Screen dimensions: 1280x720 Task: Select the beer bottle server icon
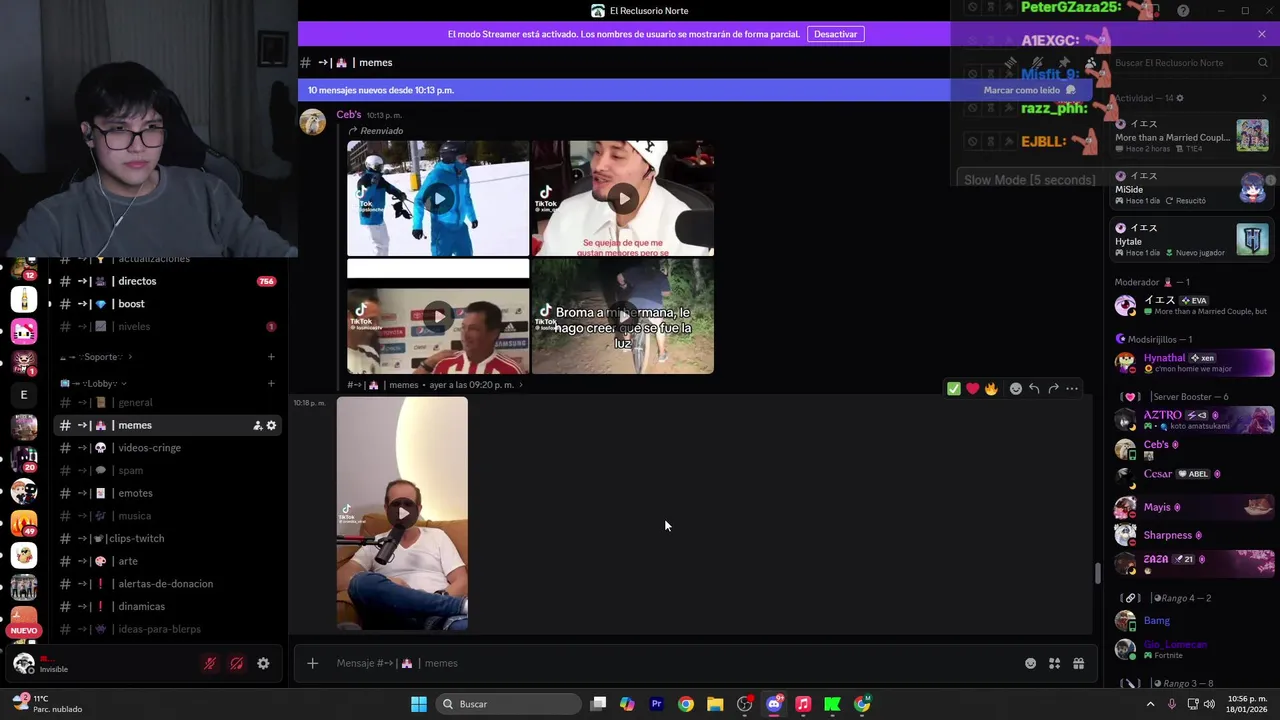[24, 299]
